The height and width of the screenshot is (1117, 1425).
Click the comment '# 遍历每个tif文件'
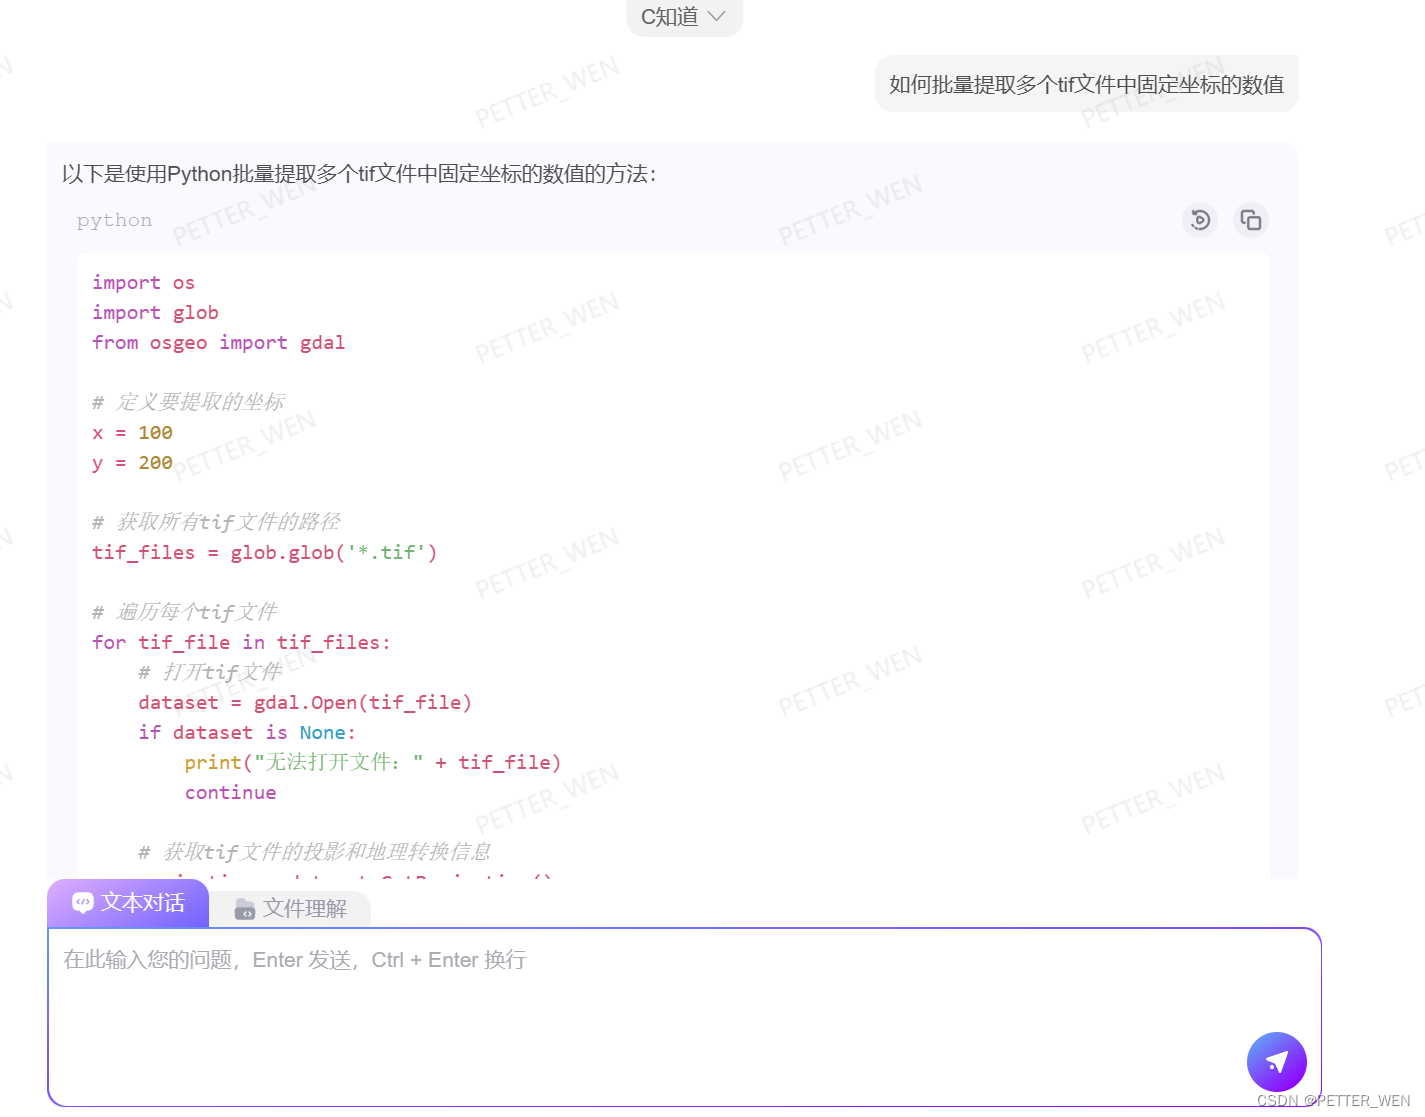click(184, 612)
